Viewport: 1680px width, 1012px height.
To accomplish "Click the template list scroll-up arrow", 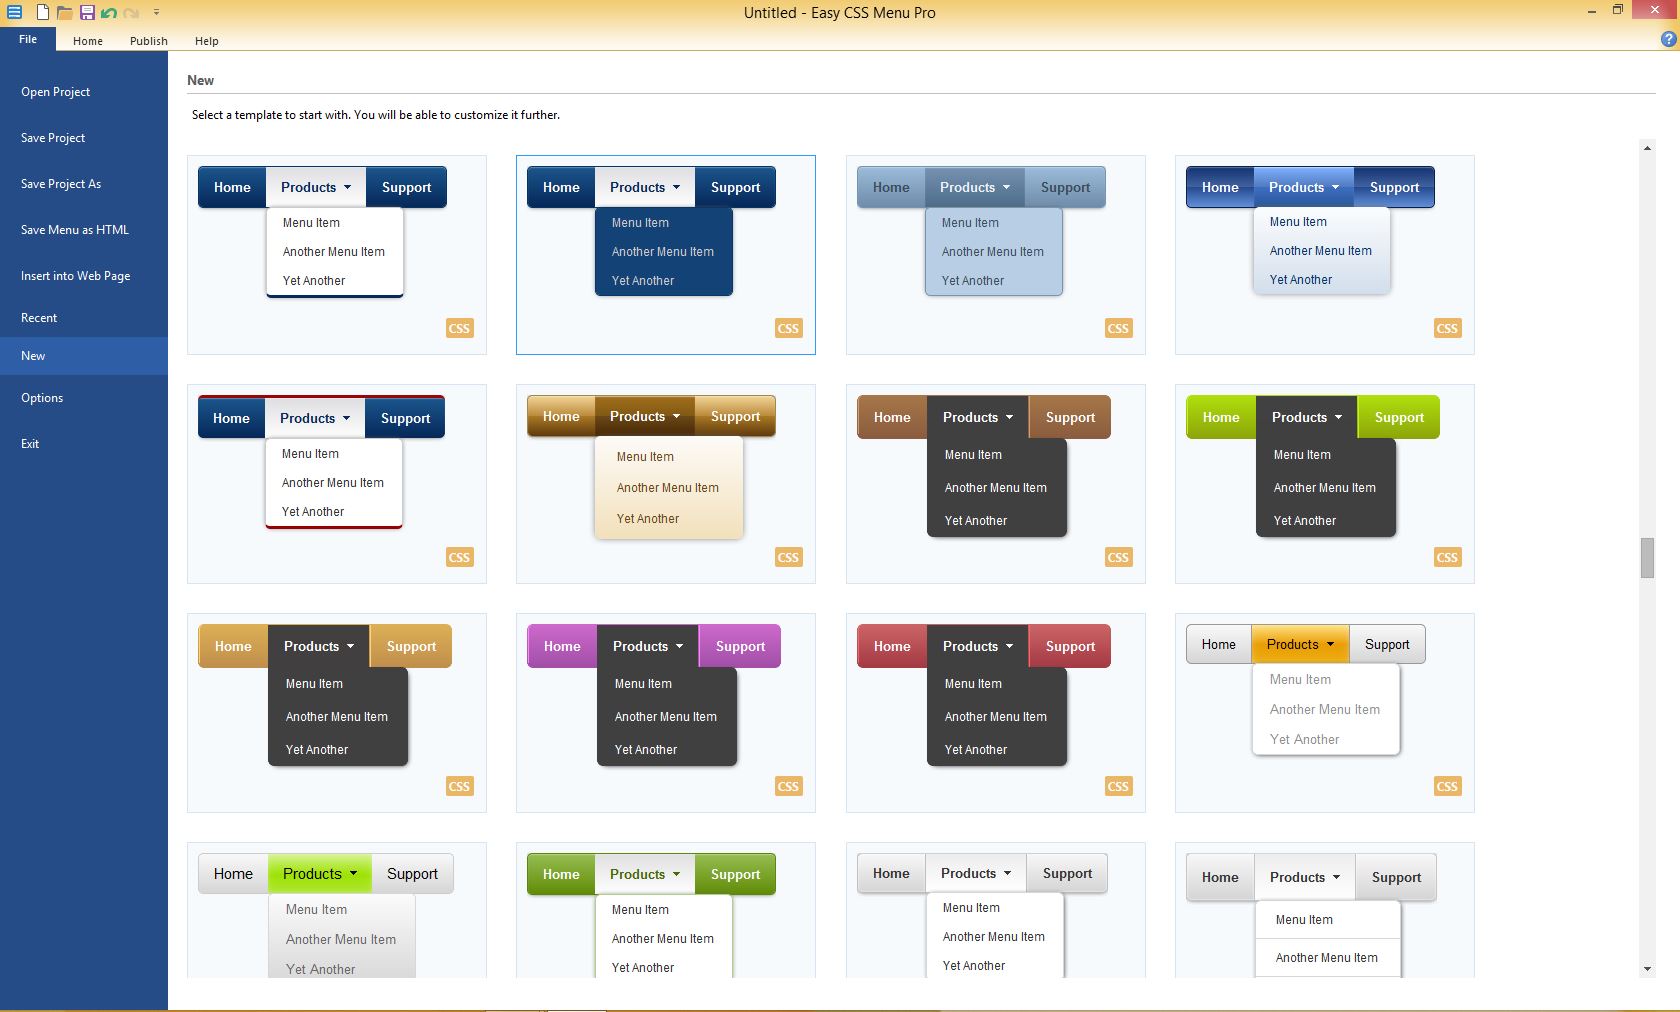I will (1647, 148).
